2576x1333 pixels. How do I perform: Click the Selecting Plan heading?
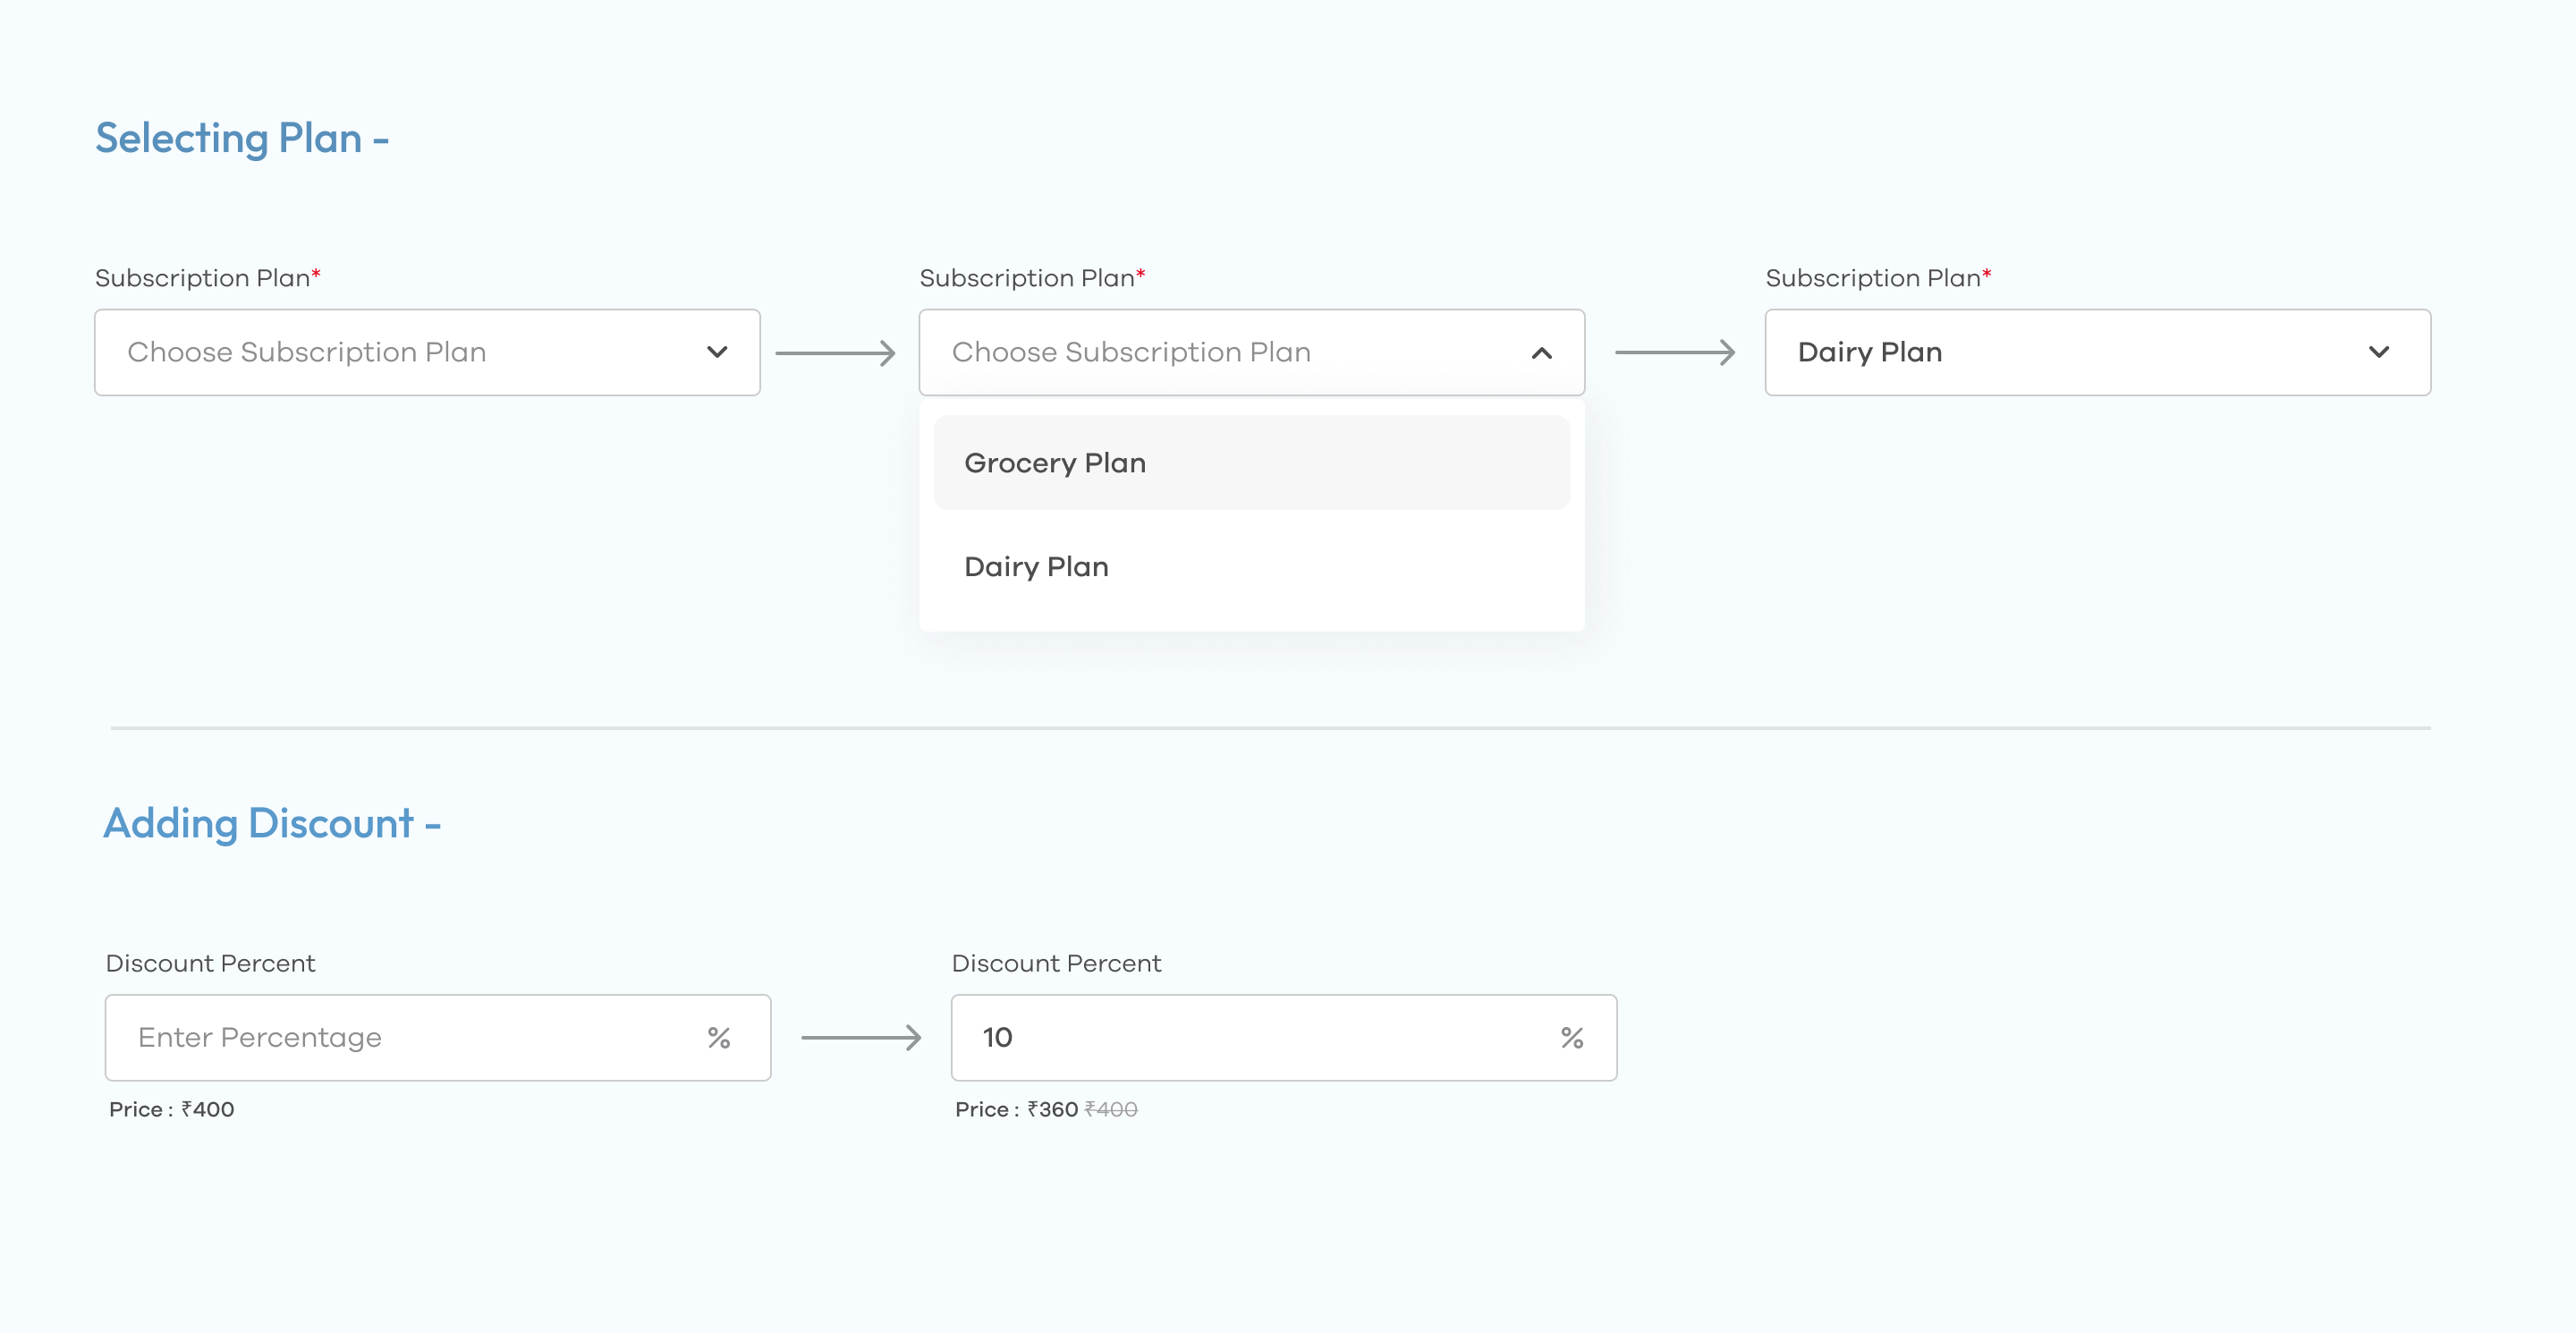click(x=242, y=138)
